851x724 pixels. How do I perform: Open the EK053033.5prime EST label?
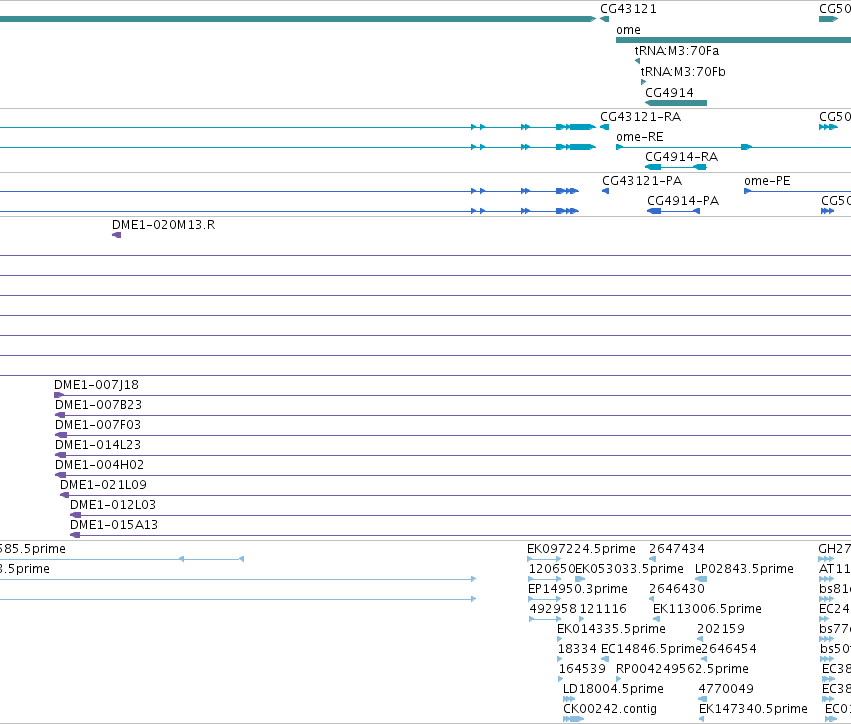(x=629, y=569)
